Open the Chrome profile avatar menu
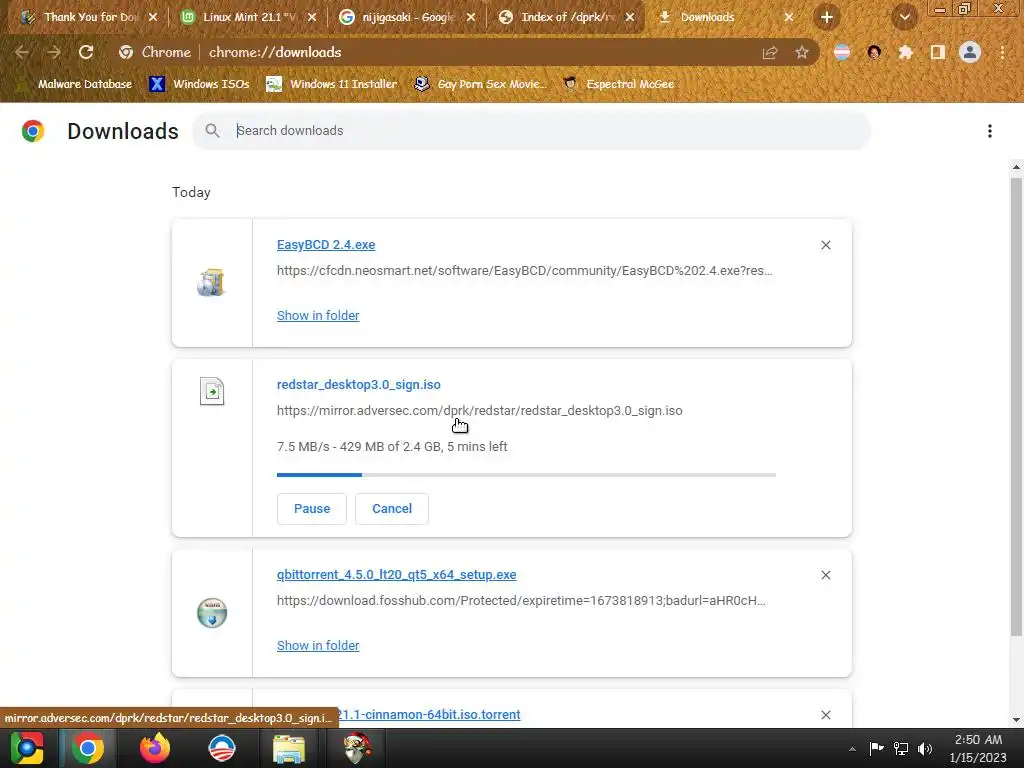Image resolution: width=1024 pixels, height=768 pixels. (x=970, y=52)
